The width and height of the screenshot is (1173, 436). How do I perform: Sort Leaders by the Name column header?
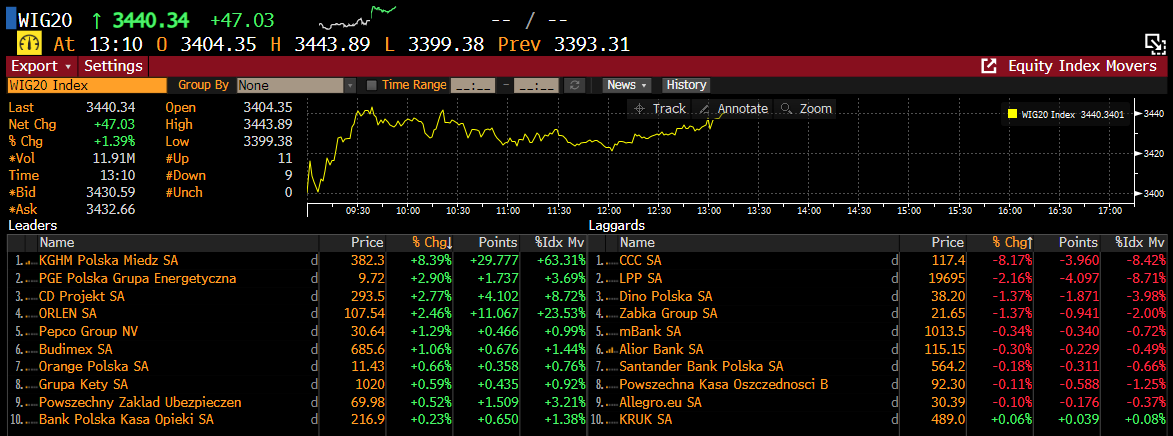click(x=178, y=242)
